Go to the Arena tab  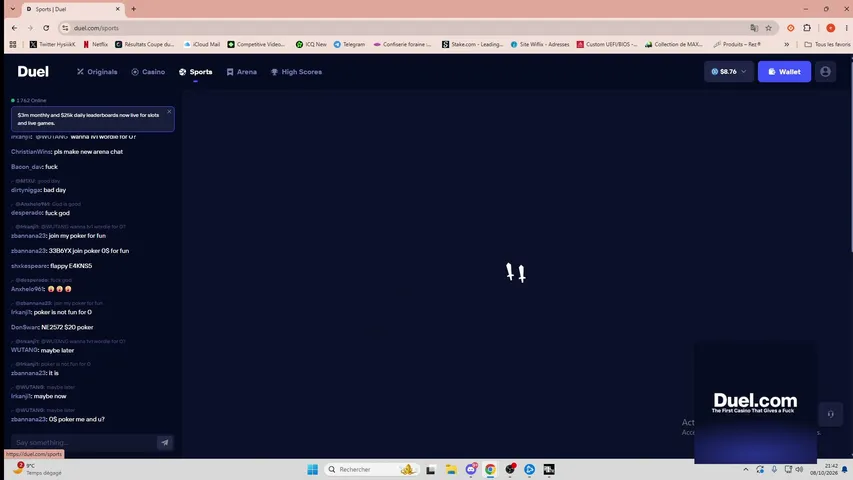[x=242, y=72]
